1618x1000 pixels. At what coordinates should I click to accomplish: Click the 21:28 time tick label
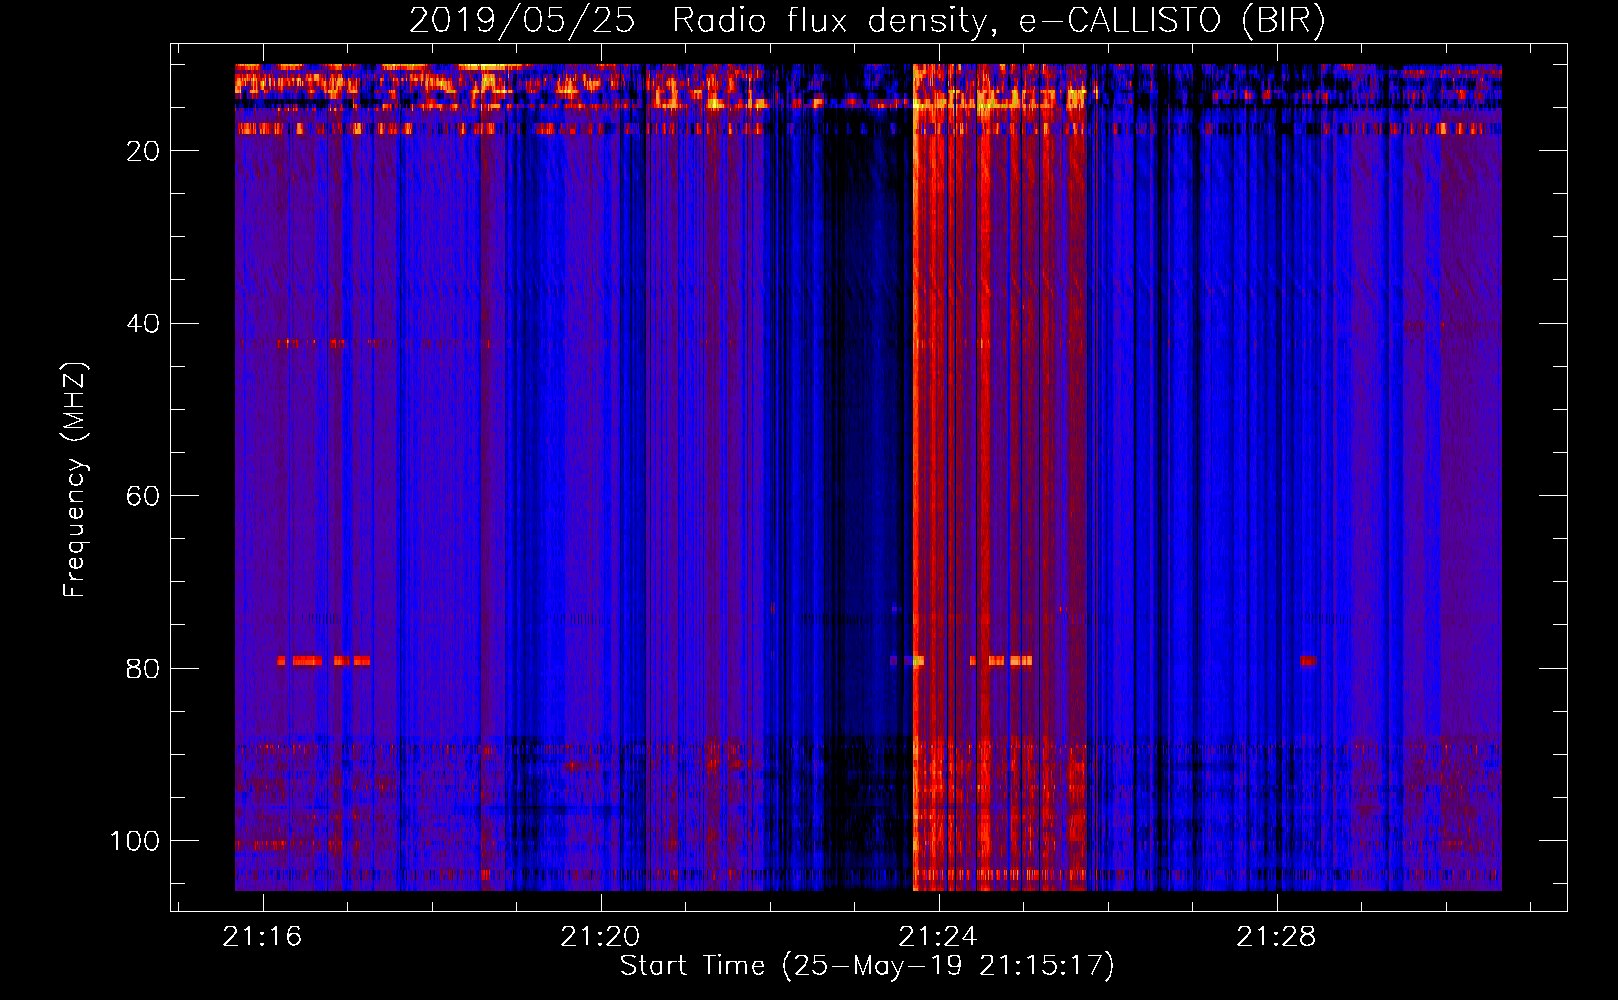click(1276, 937)
